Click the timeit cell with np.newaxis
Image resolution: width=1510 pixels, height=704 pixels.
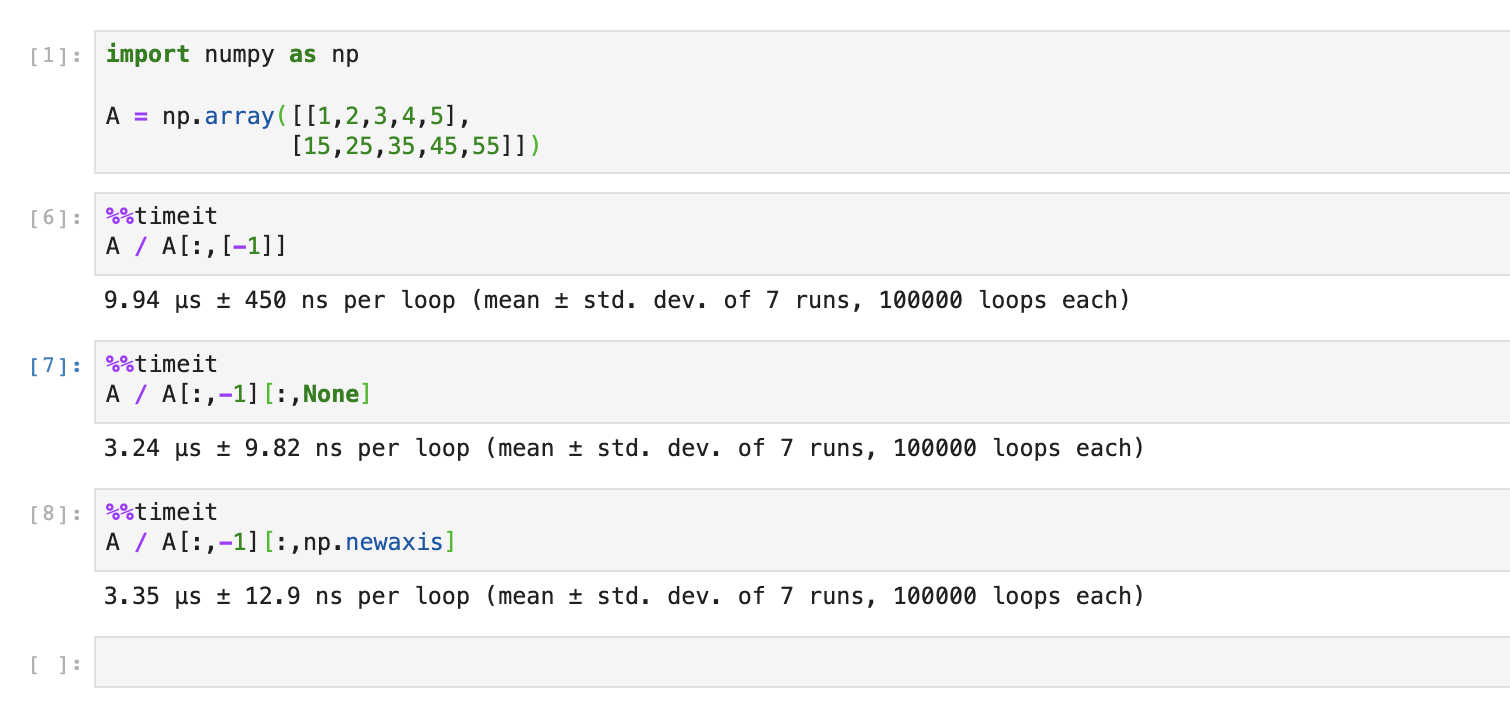point(802,530)
